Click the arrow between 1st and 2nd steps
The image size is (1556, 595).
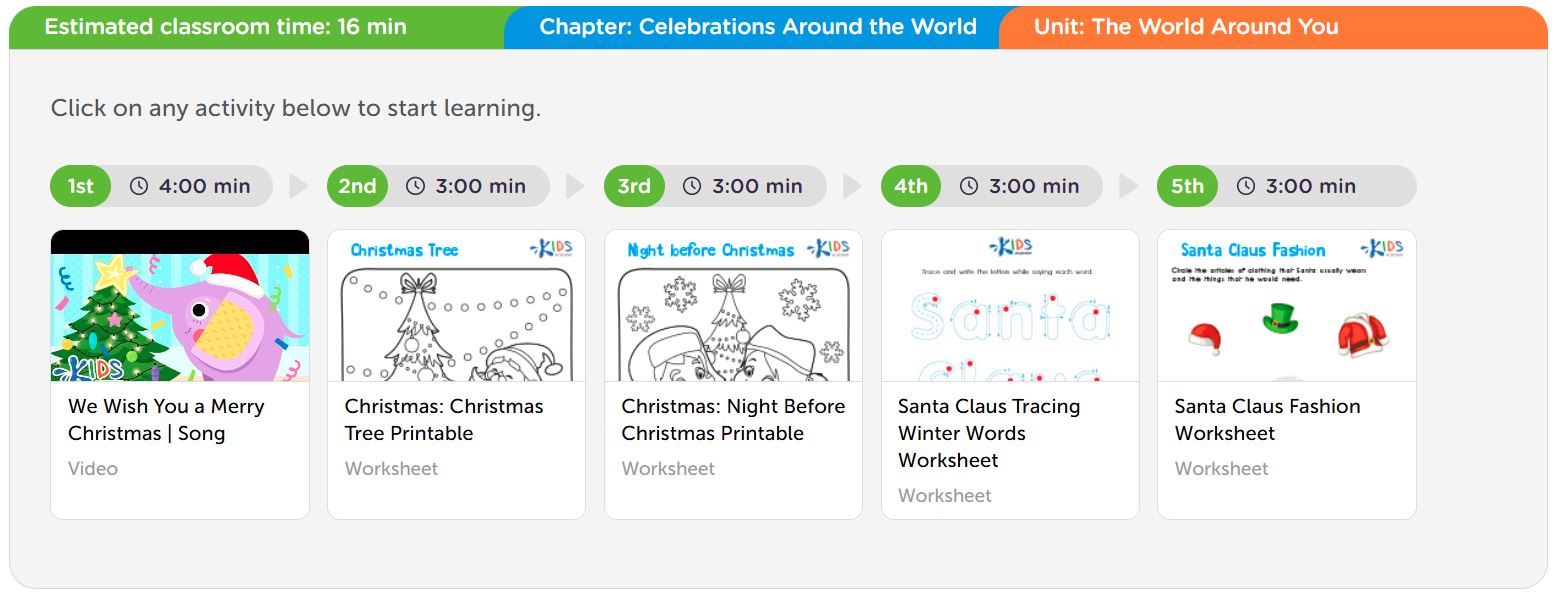(299, 186)
